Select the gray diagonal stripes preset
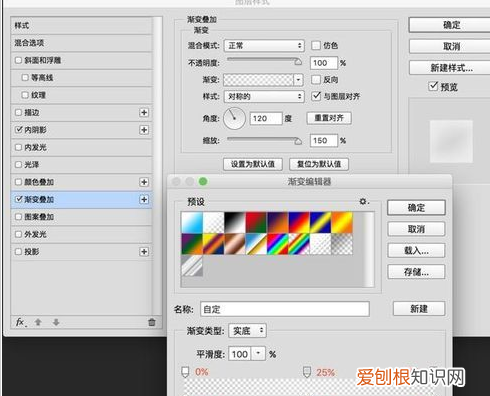 click(x=192, y=266)
